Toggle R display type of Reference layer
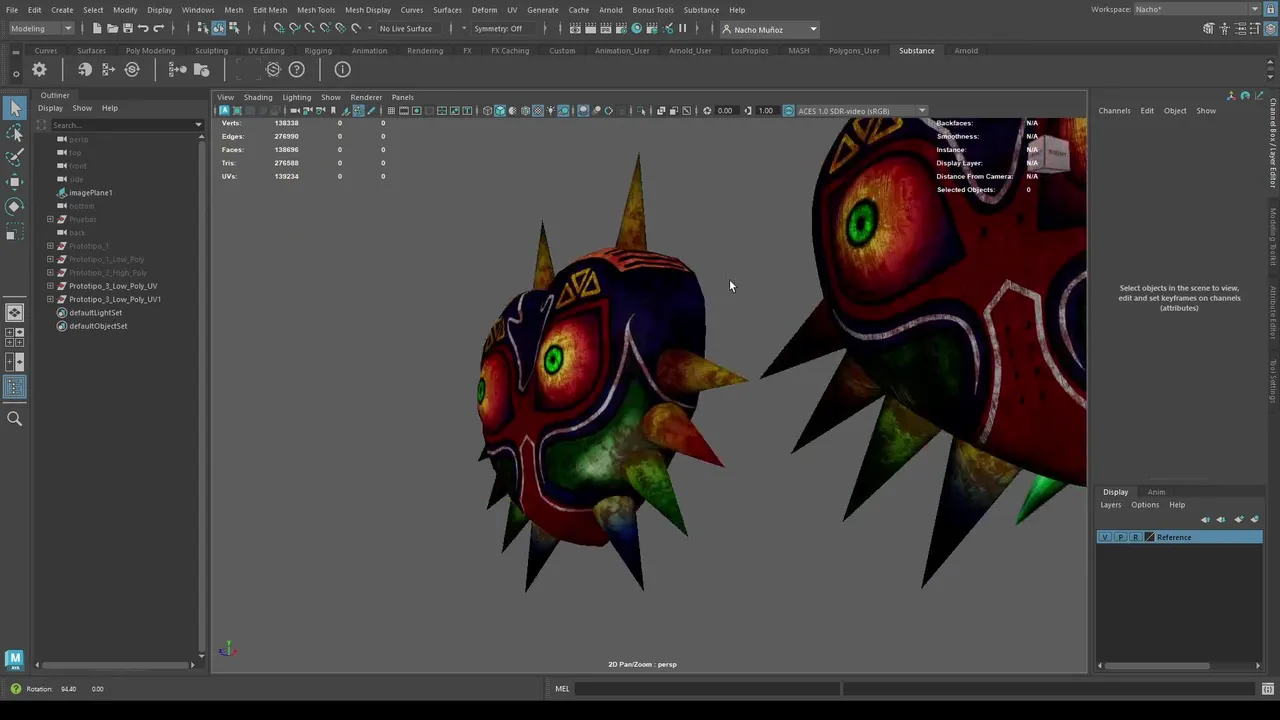 click(1135, 538)
